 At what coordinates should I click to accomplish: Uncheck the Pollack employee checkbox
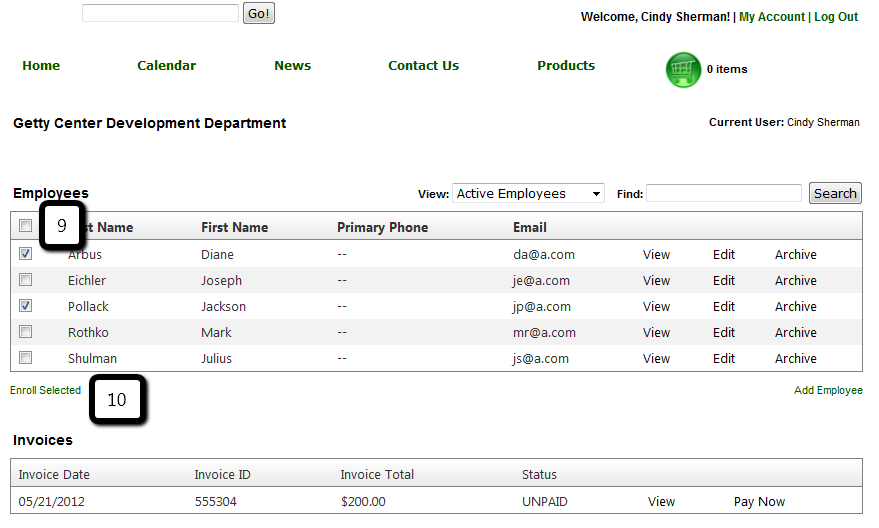pyautogui.click(x=26, y=306)
